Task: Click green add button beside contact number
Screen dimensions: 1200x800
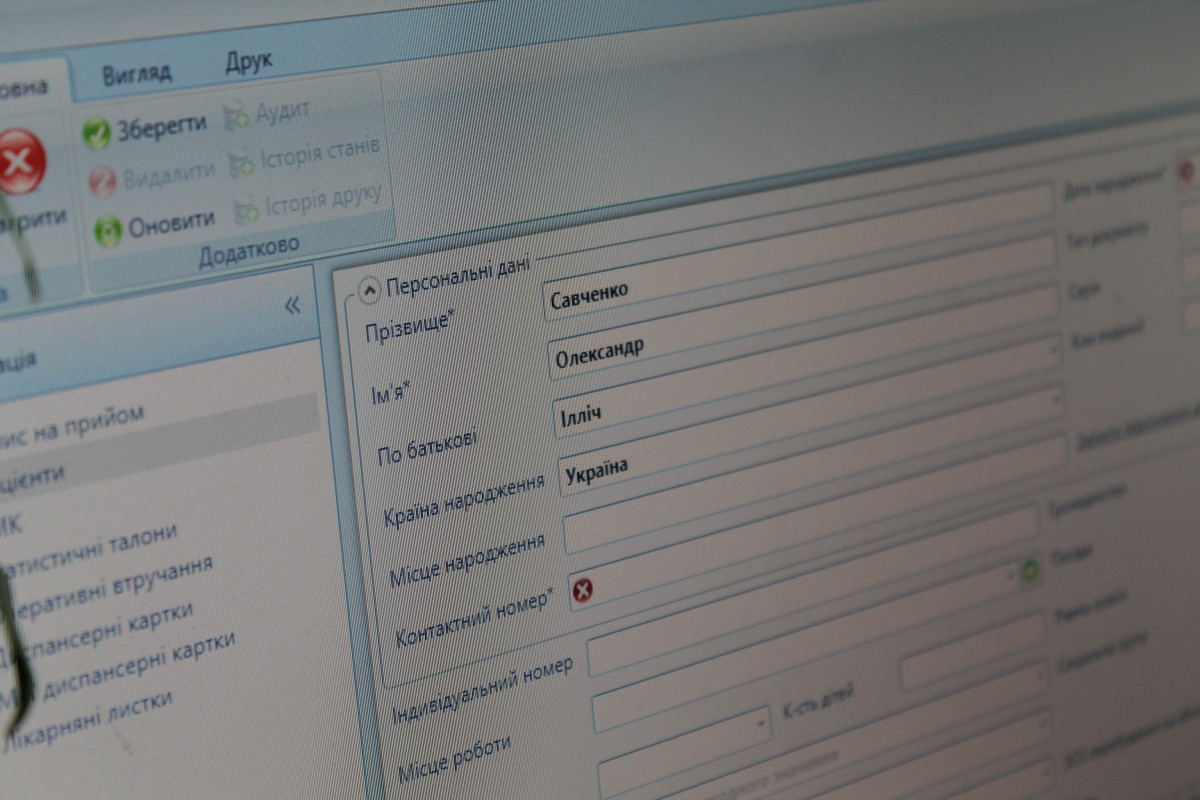Action: [1029, 570]
